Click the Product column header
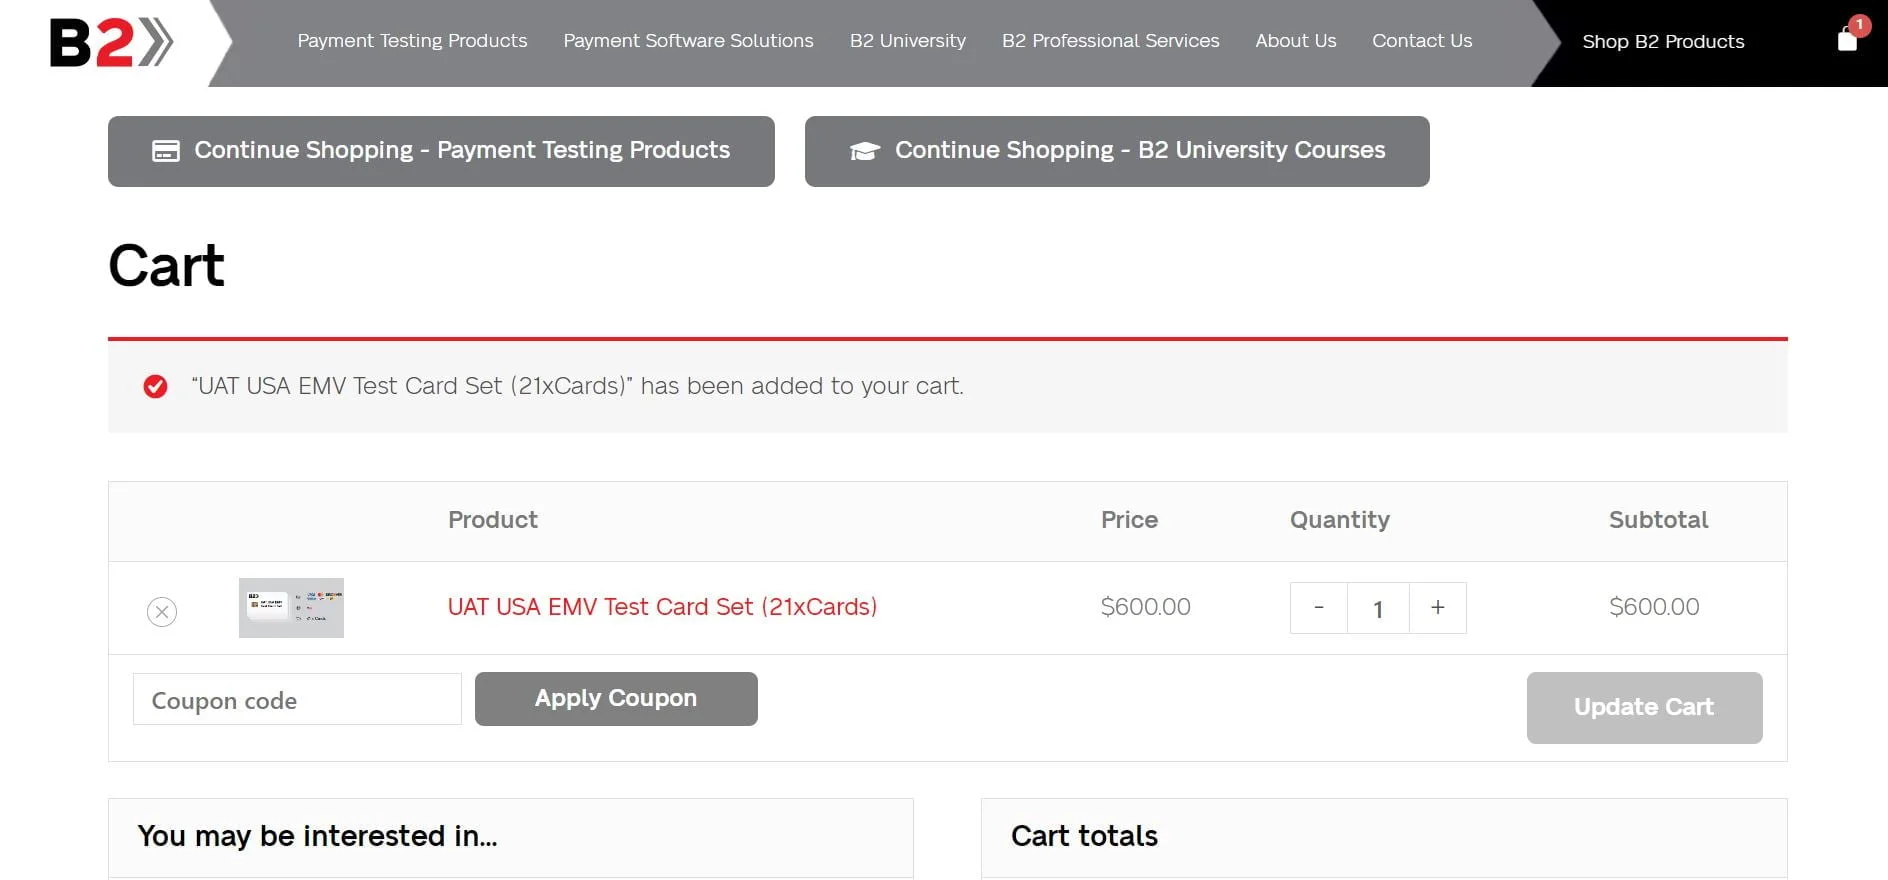This screenshot has width=1888, height=880. (x=492, y=520)
